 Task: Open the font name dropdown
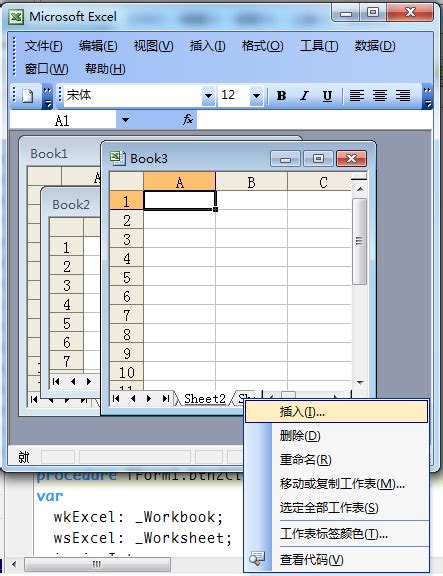coord(208,96)
